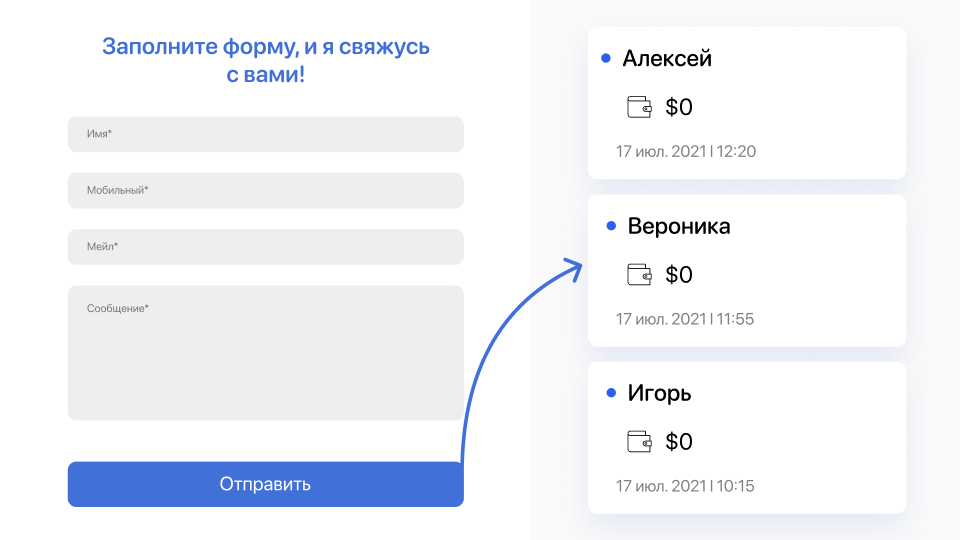Click the 17 июл. 2021 | 11:55 timestamp
This screenshot has width=960, height=540.
[685, 319]
